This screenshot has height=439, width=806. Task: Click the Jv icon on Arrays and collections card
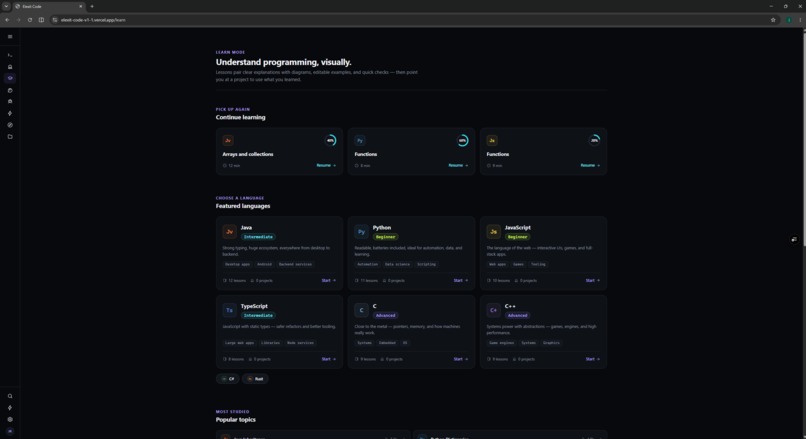(228, 140)
